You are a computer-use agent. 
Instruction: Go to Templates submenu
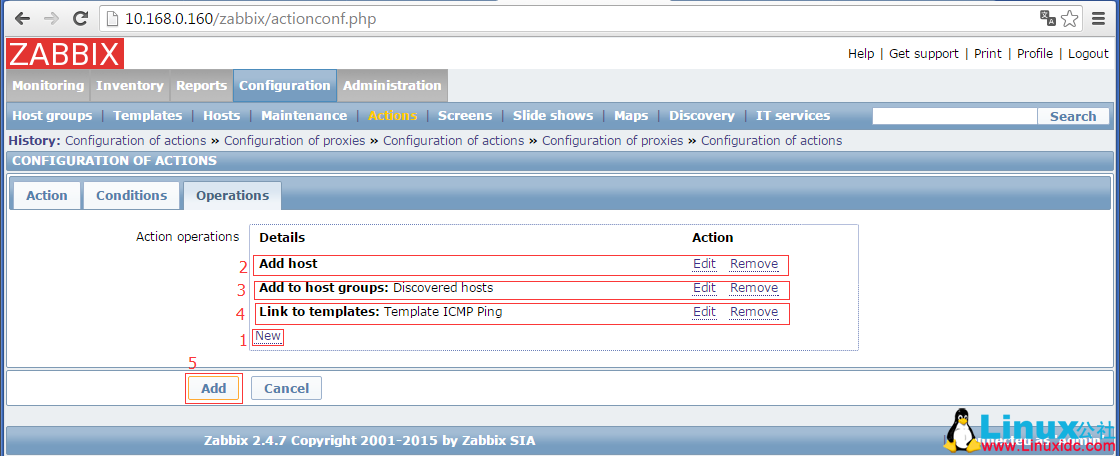point(148,116)
